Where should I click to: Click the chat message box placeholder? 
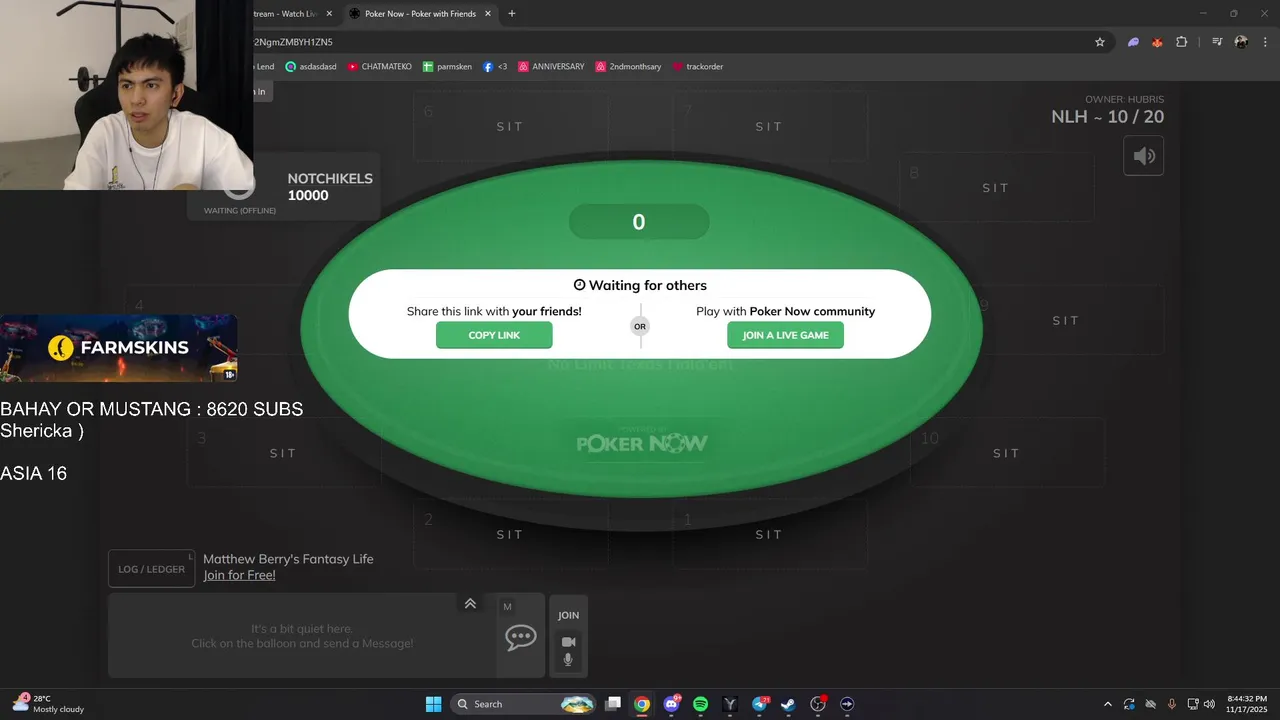(x=302, y=636)
